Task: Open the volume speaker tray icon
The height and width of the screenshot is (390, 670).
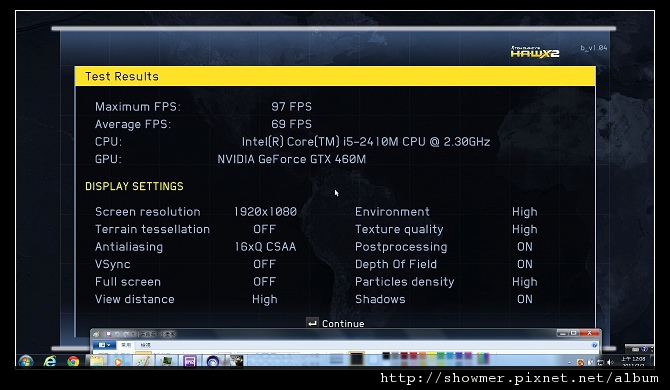Action: click(x=610, y=362)
